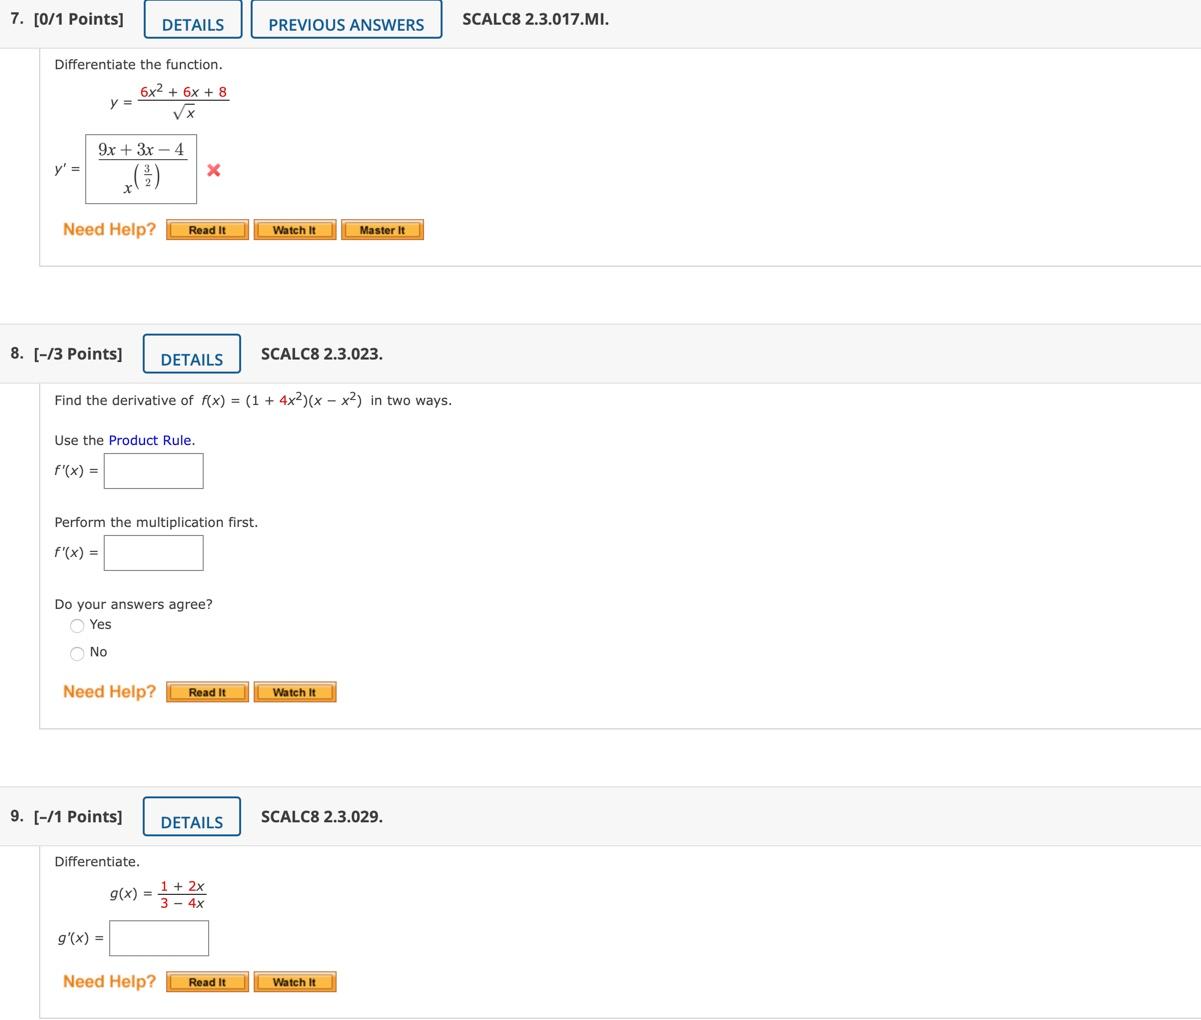1201x1020 pixels.
Task: Click the Watch It button for question 9
Action: pyautogui.click(x=293, y=981)
